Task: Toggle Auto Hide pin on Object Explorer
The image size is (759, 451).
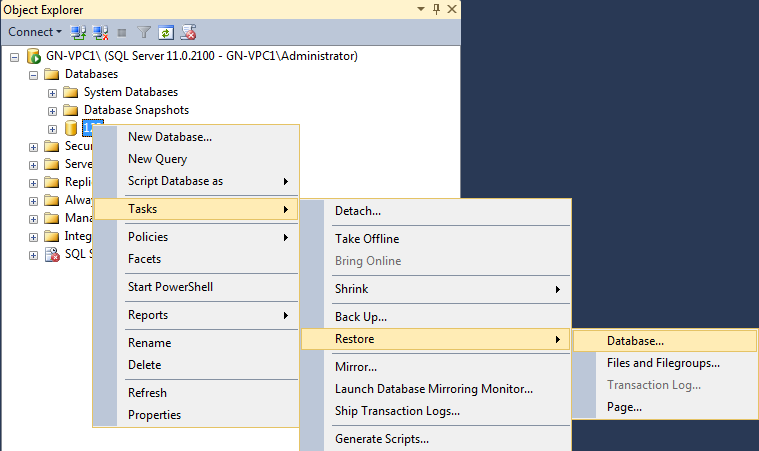Action: point(436,8)
